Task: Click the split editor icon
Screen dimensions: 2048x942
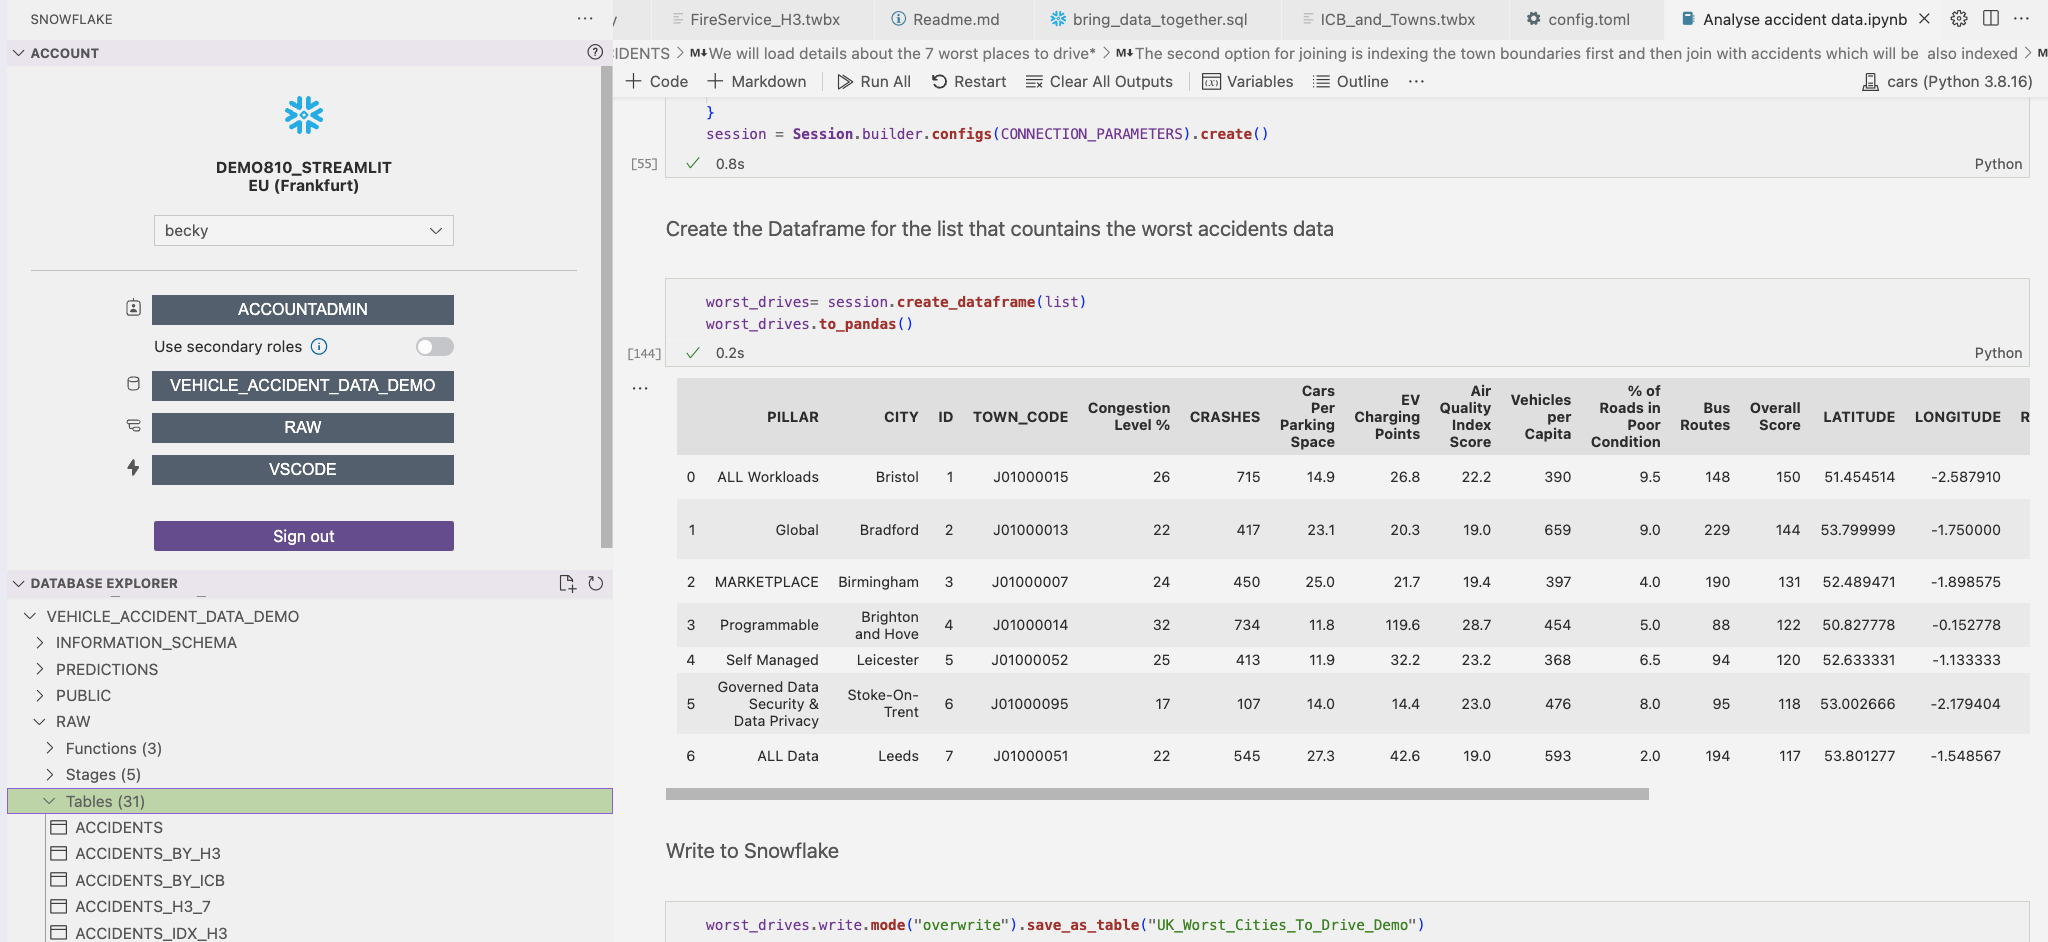Action: pyautogui.click(x=1991, y=19)
